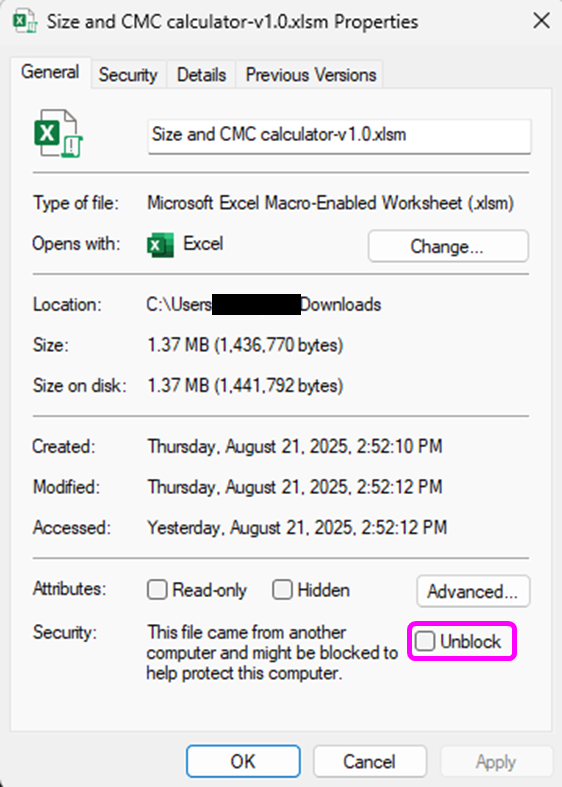Screen dimensions: 562x787
Task: Select the General tab
Action: (x=50, y=72)
